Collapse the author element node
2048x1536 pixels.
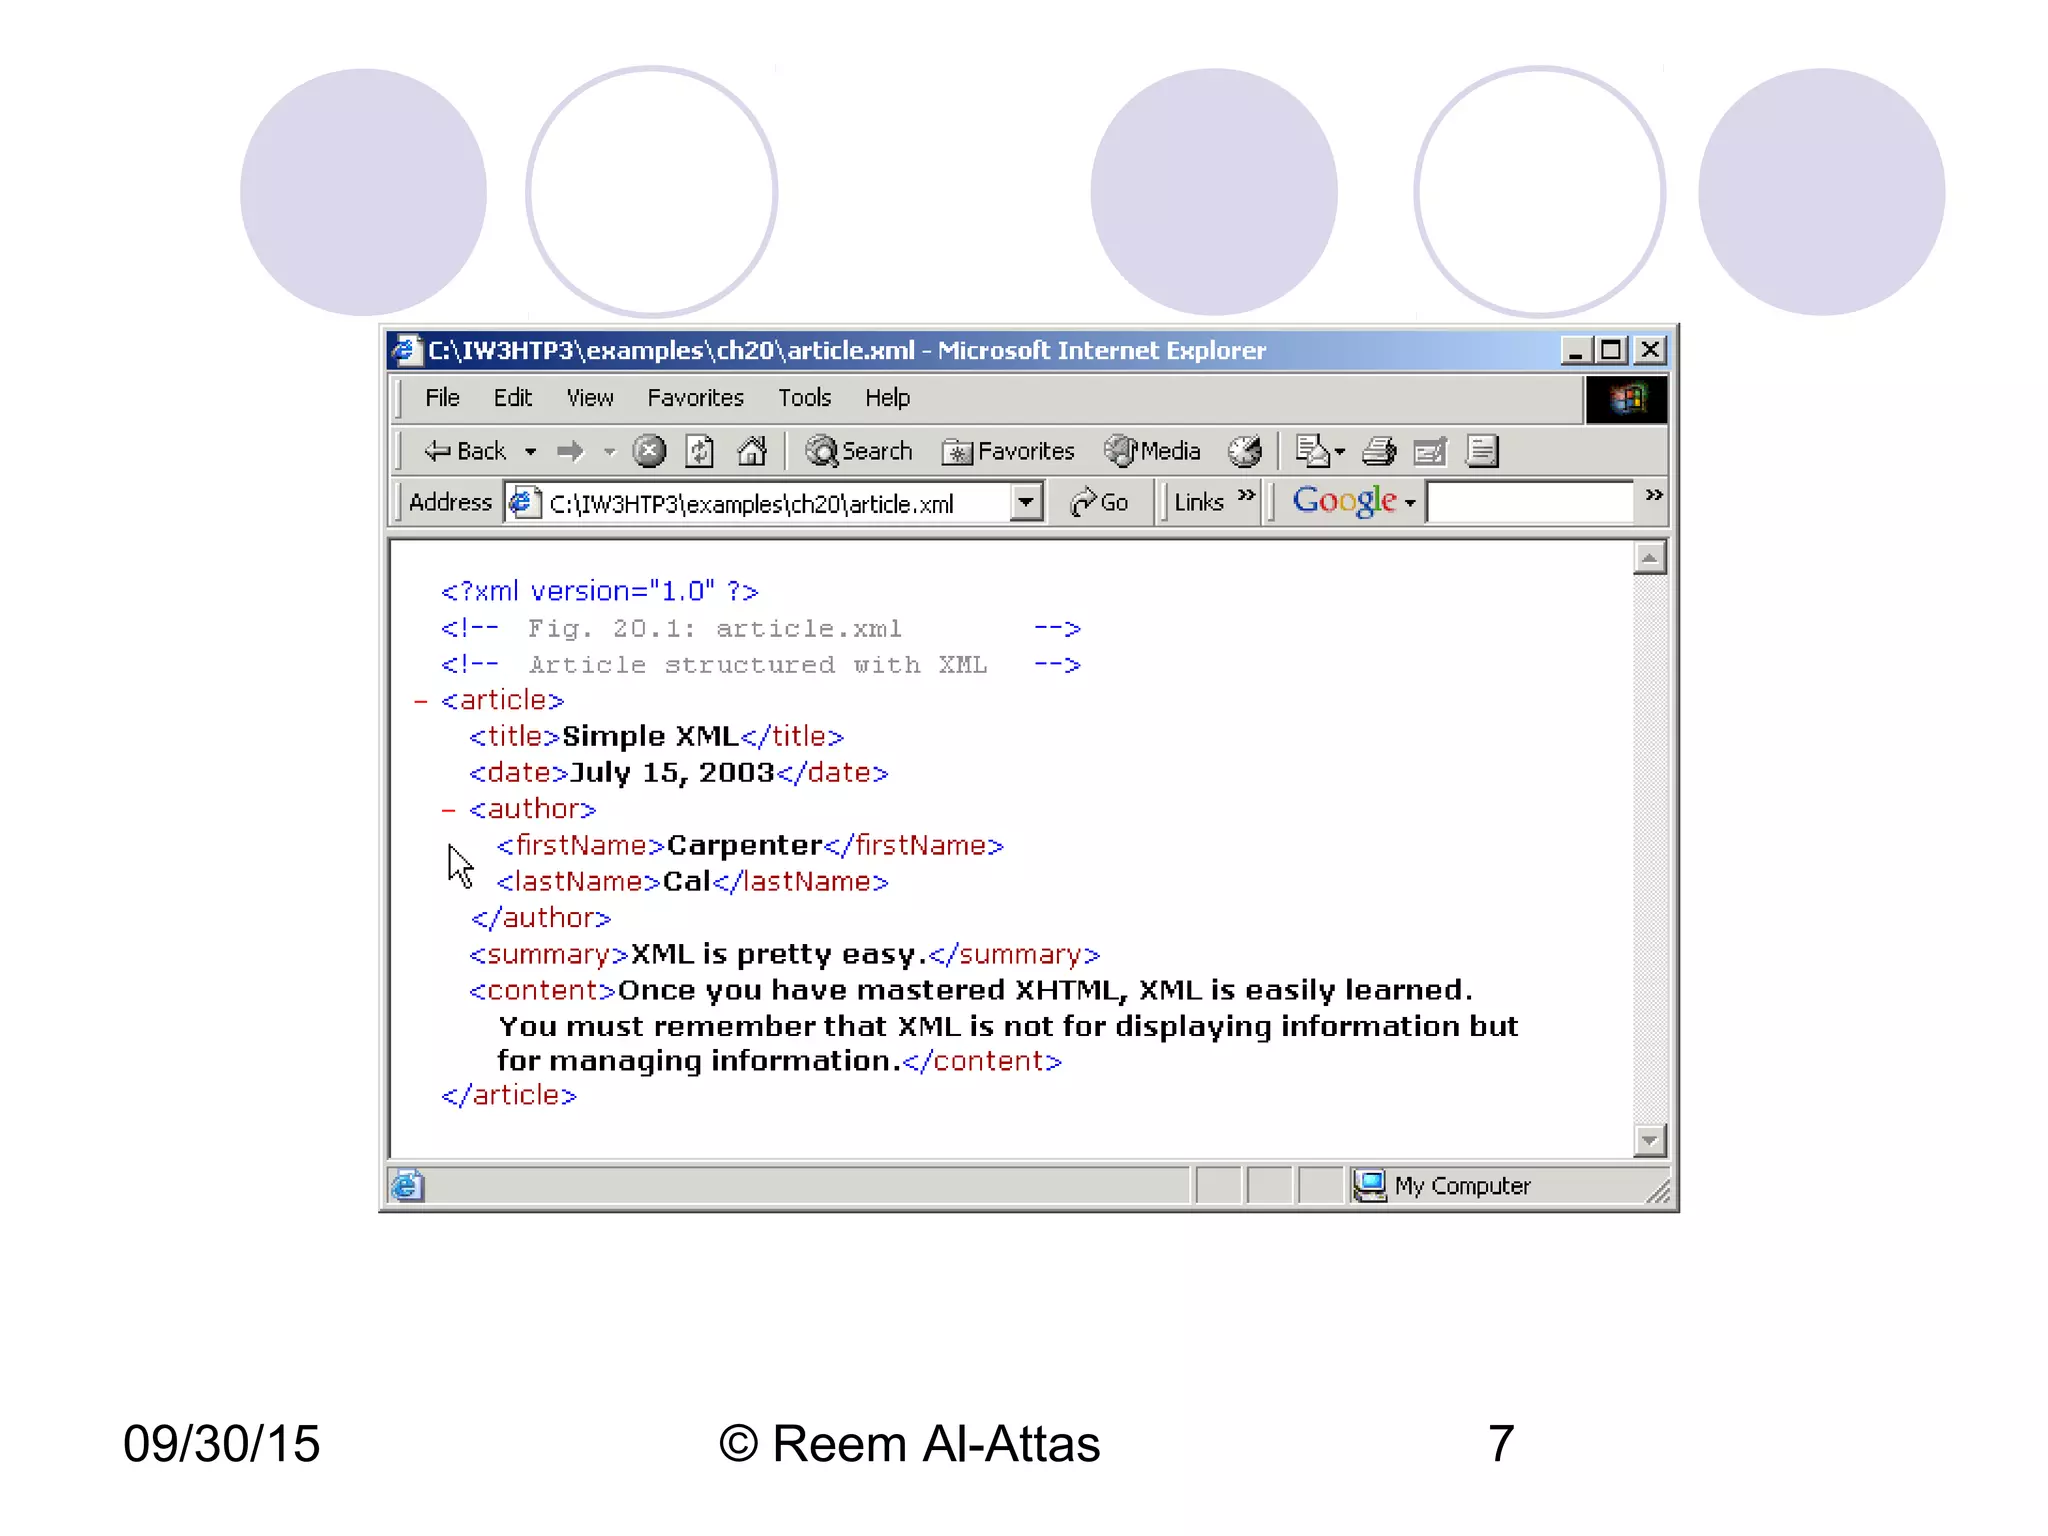point(449,809)
